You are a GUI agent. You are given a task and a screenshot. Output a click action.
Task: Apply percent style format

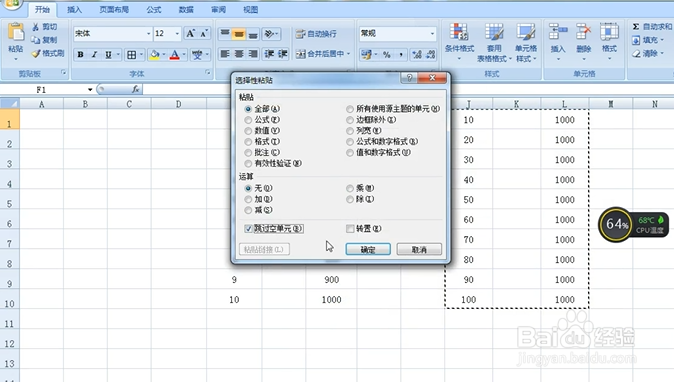pyautogui.click(x=387, y=55)
